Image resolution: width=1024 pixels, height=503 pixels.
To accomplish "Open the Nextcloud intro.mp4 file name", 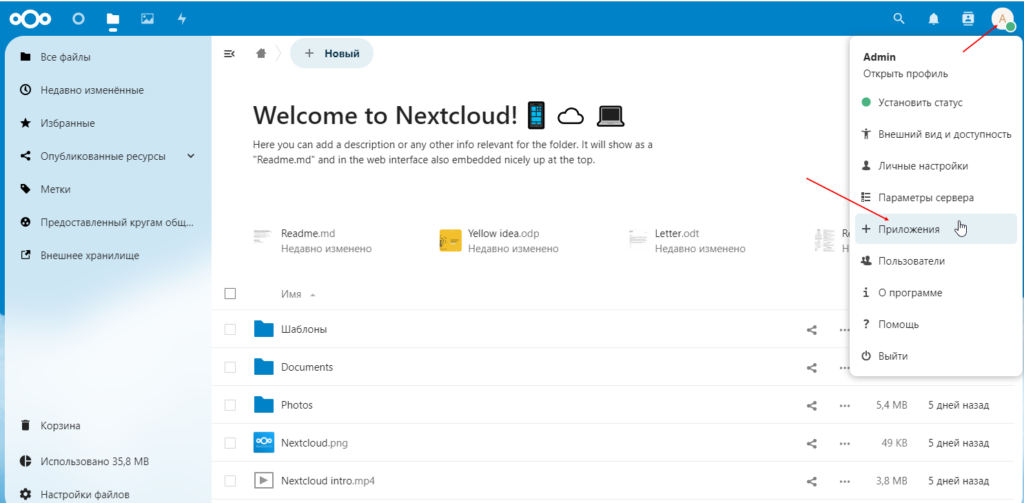I will (x=328, y=481).
